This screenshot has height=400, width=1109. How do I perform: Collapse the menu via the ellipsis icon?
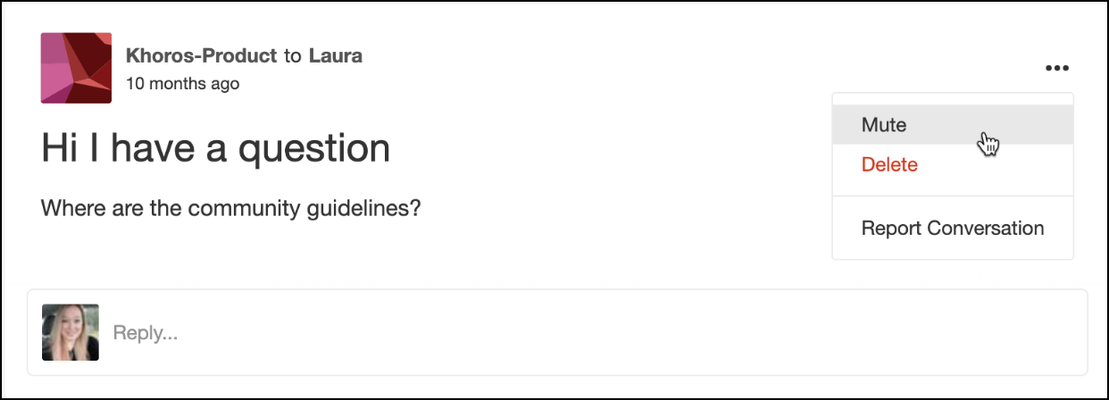(1057, 69)
